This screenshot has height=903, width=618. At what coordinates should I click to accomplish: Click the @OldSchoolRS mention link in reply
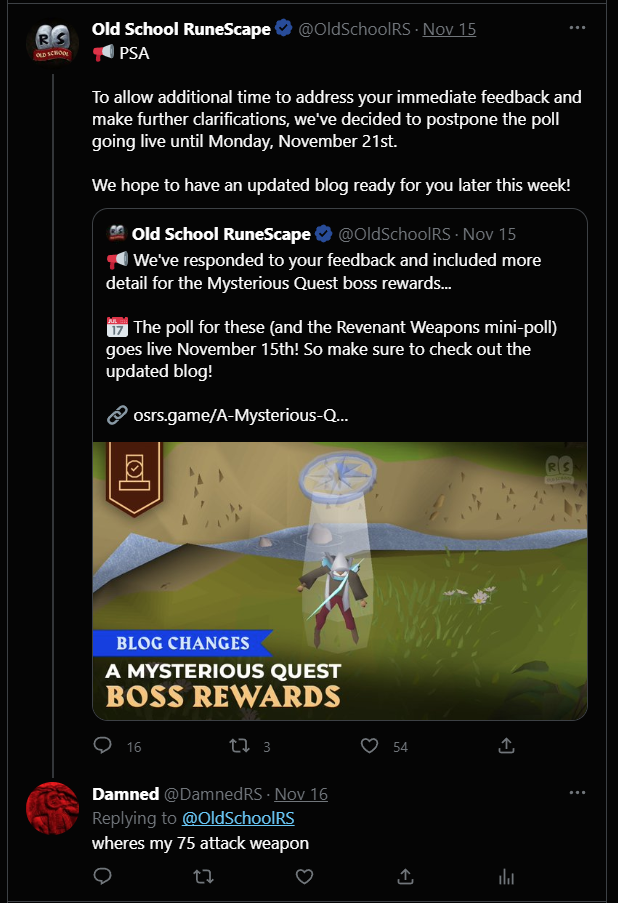coord(238,818)
